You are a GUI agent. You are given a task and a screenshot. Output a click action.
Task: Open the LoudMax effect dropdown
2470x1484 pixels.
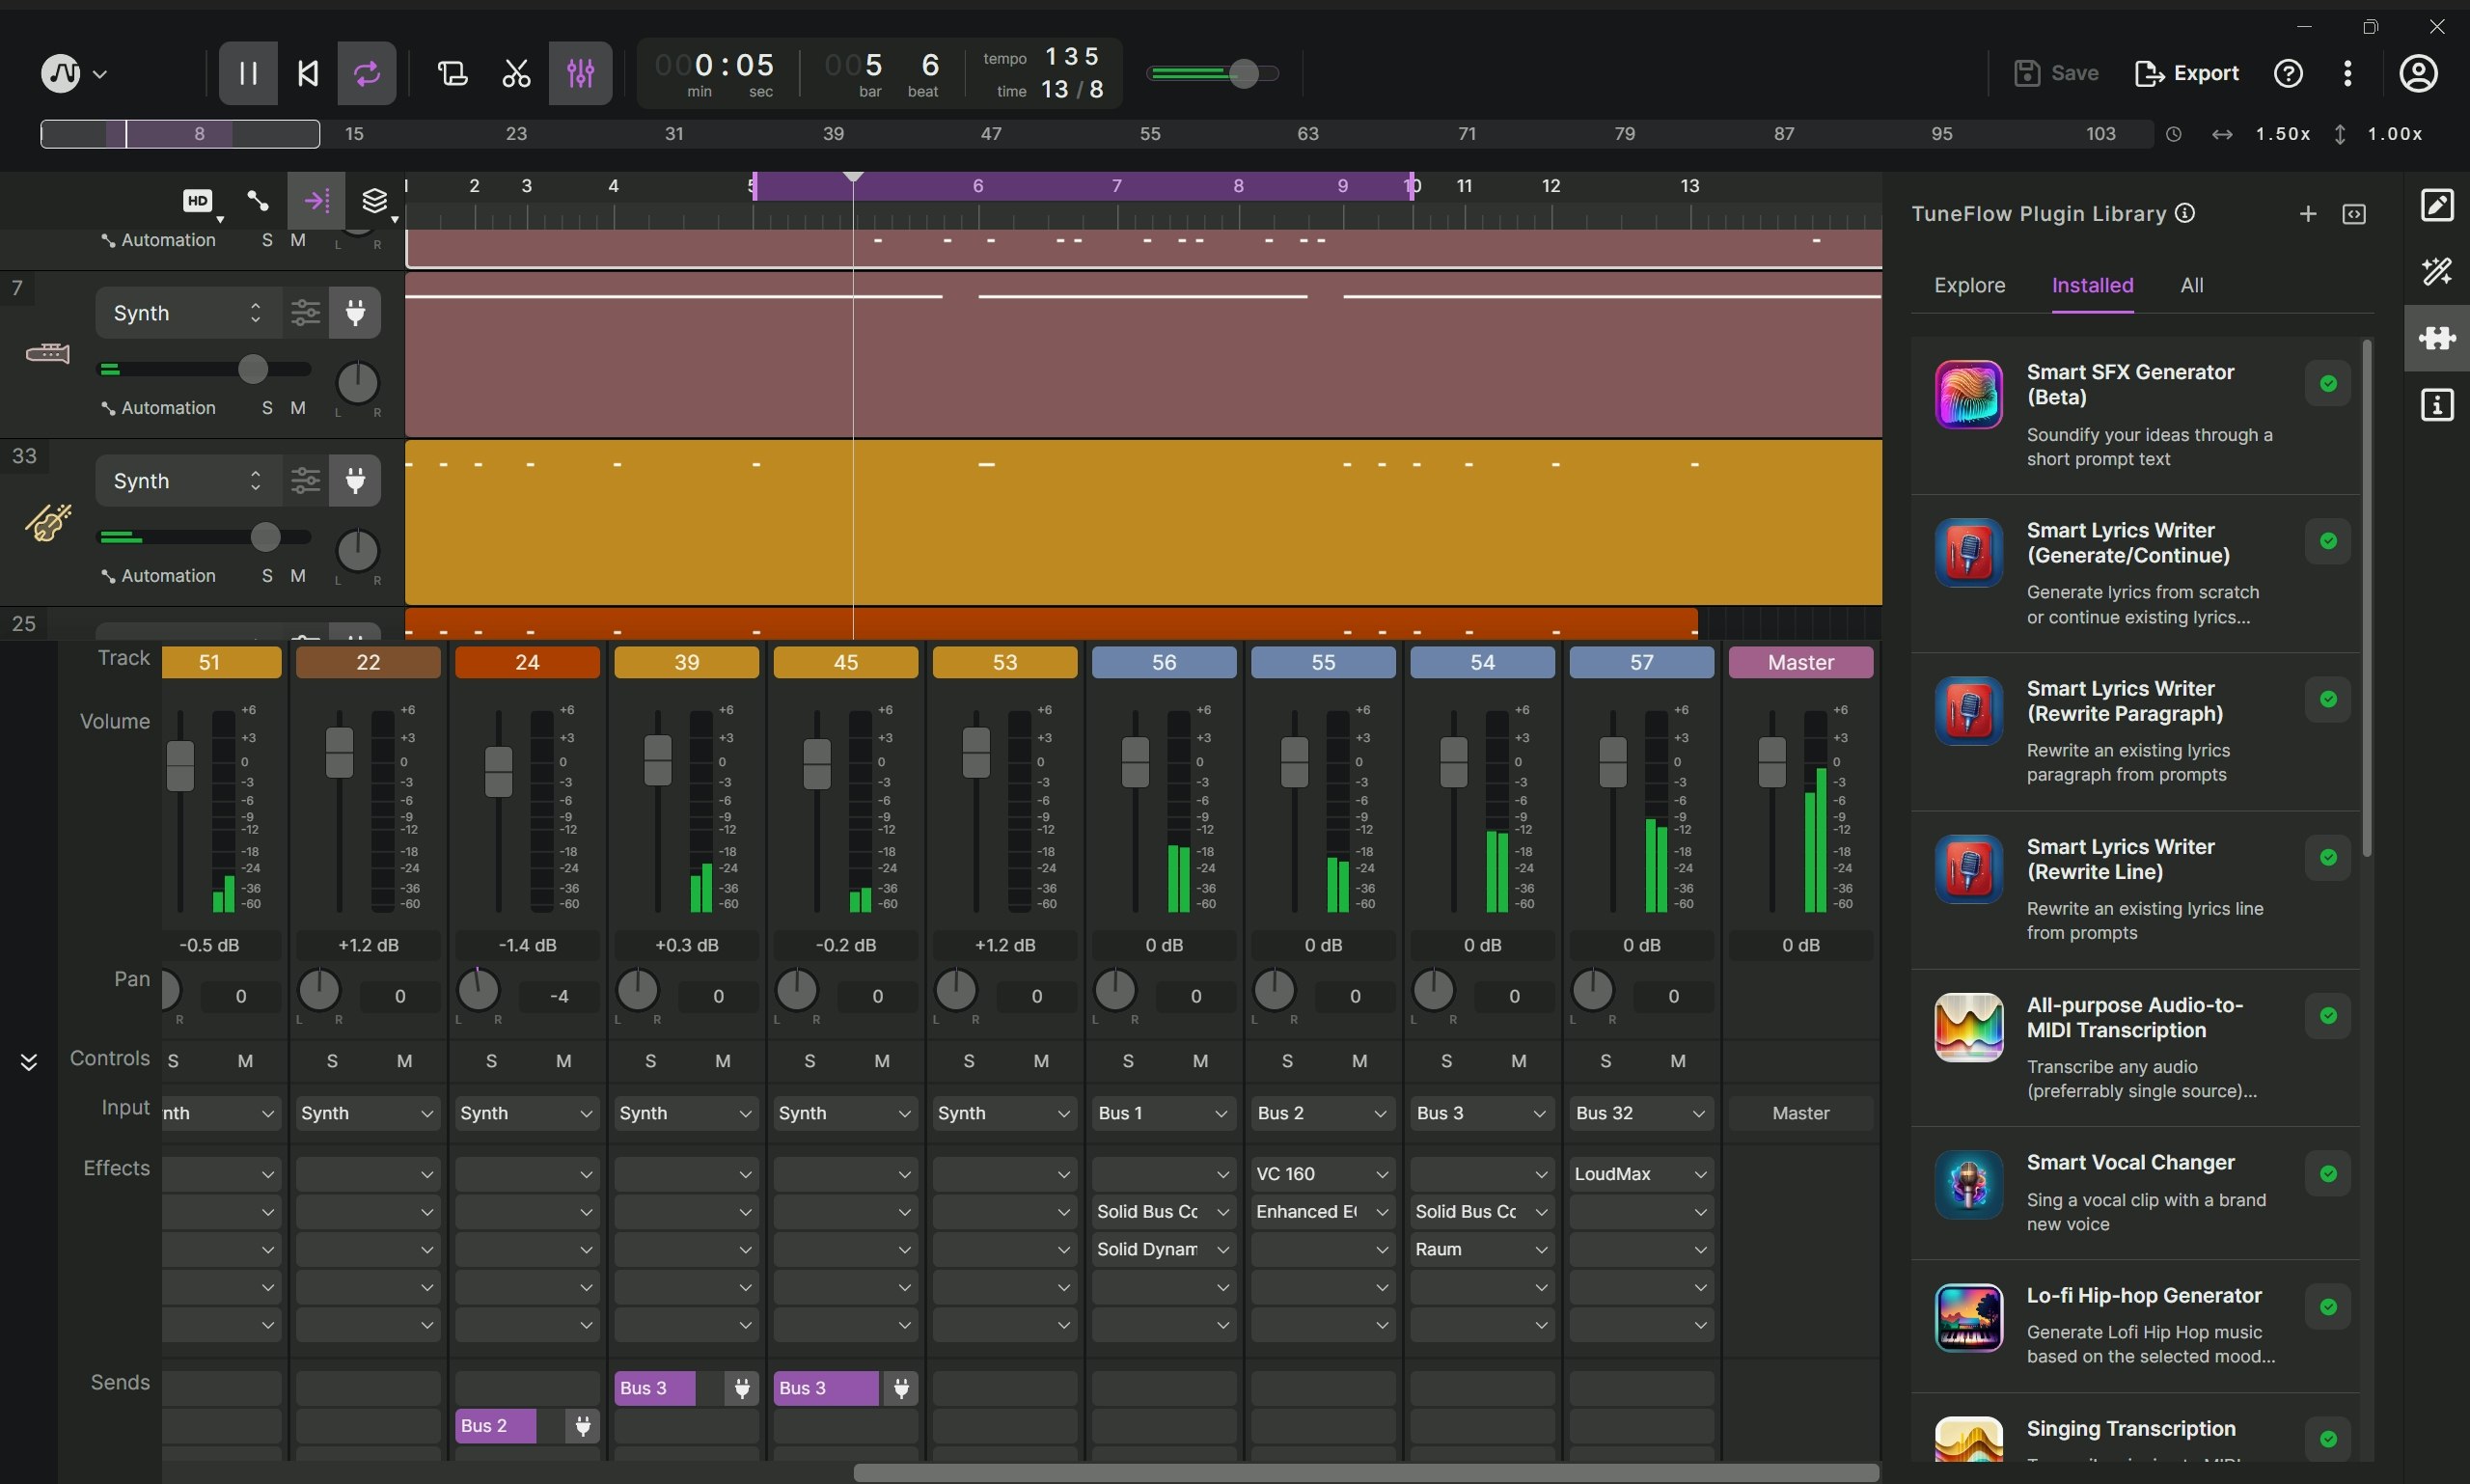pyautogui.click(x=1641, y=1174)
